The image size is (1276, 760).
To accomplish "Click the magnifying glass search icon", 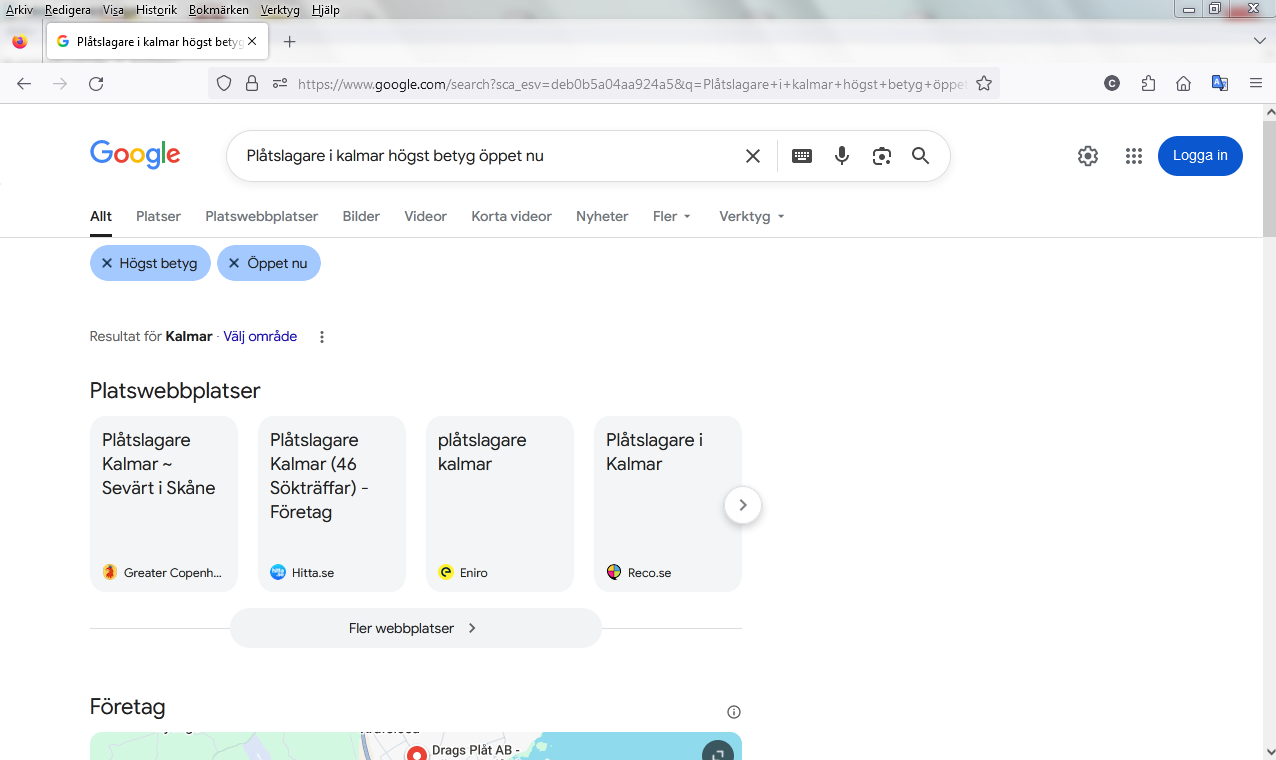I will [920, 156].
